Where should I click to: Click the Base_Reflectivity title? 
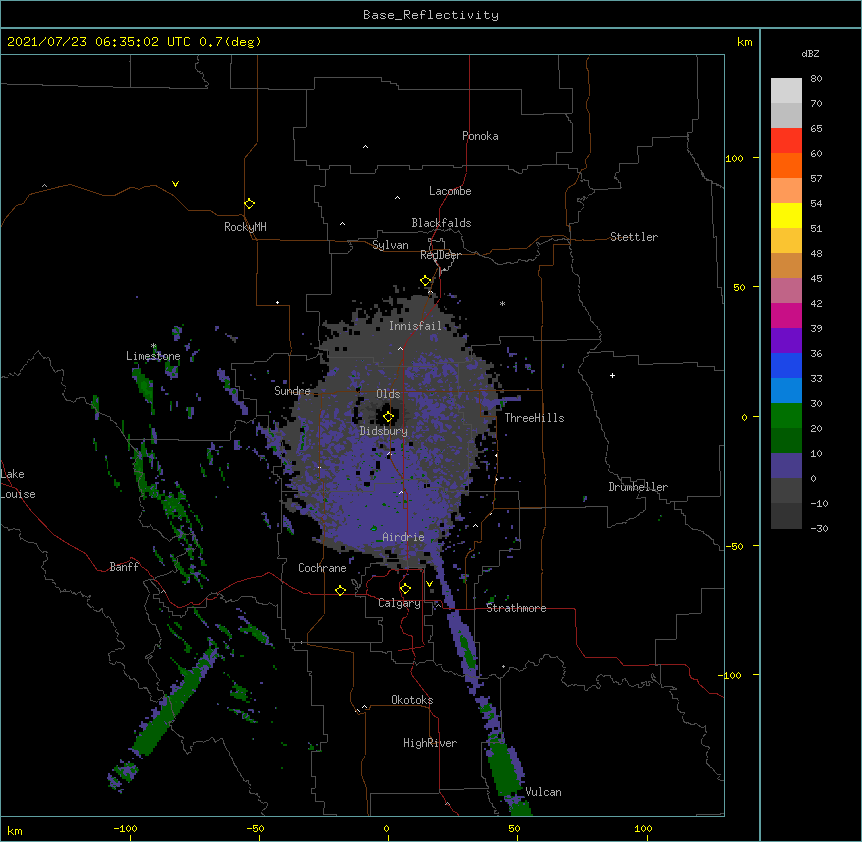point(431,15)
